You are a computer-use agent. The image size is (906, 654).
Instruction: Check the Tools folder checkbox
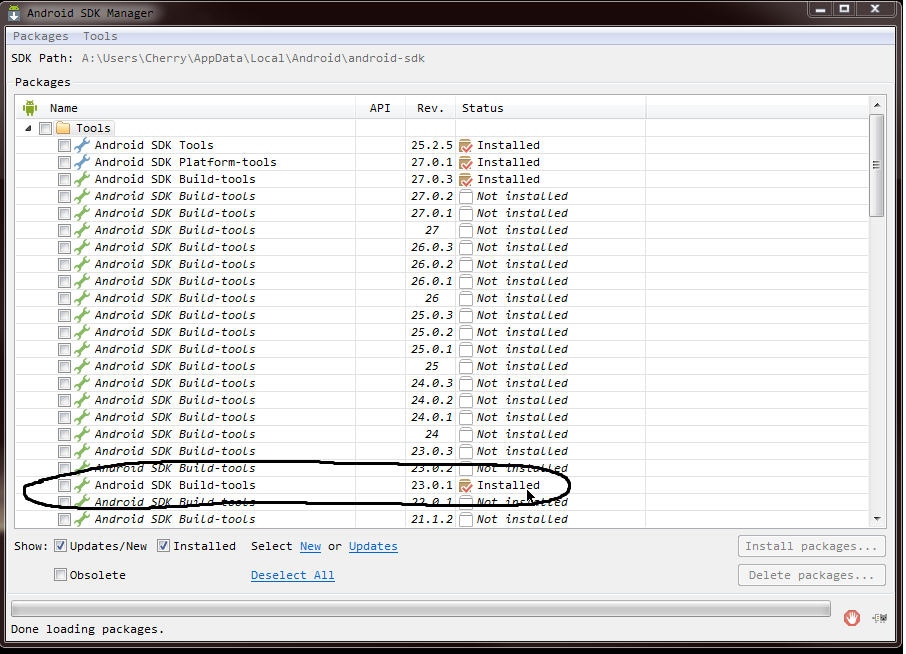click(46, 128)
